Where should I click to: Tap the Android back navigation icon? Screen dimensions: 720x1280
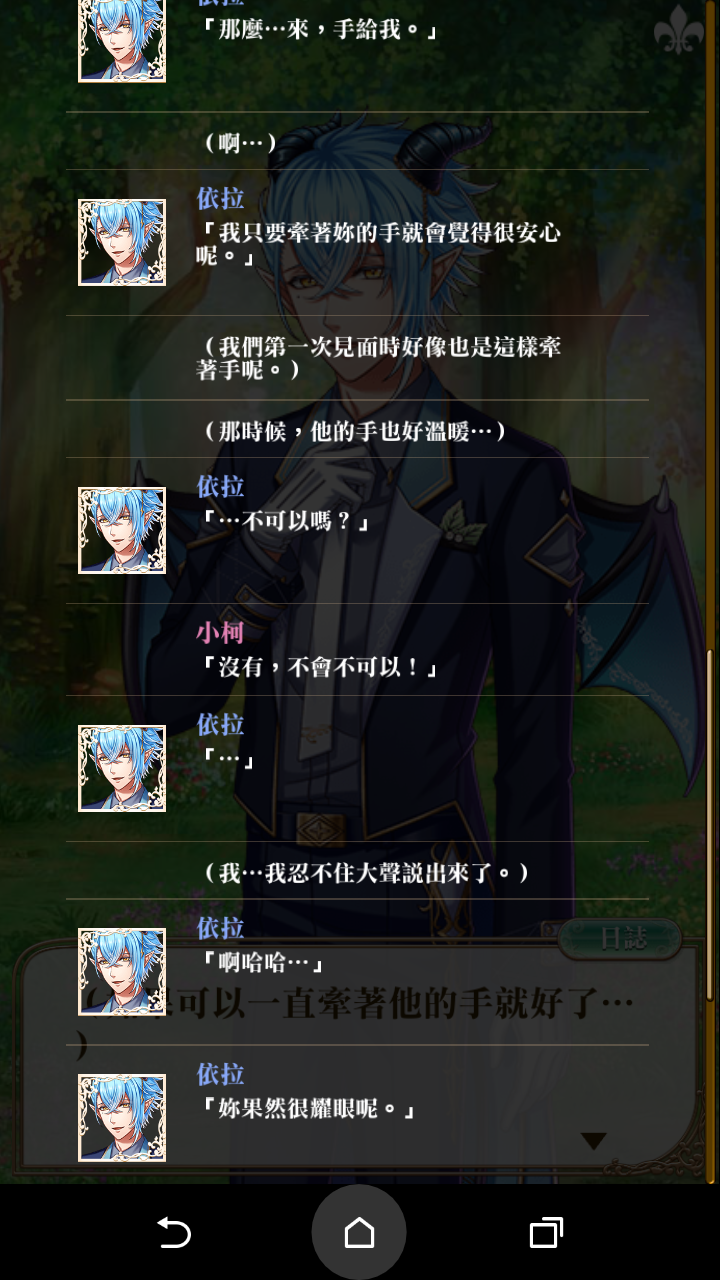(174, 1233)
